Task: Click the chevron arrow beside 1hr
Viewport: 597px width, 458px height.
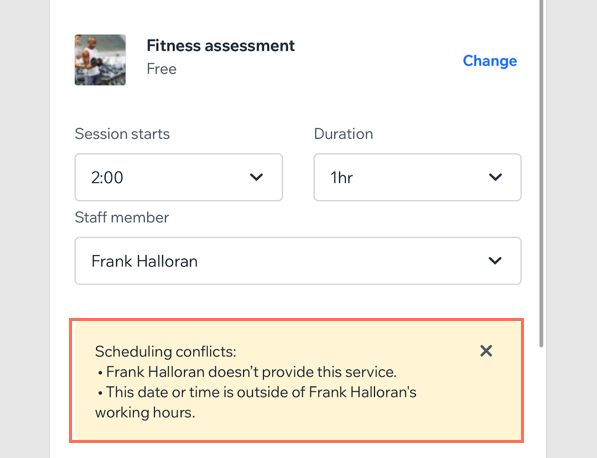Action: [x=495, y=177]
